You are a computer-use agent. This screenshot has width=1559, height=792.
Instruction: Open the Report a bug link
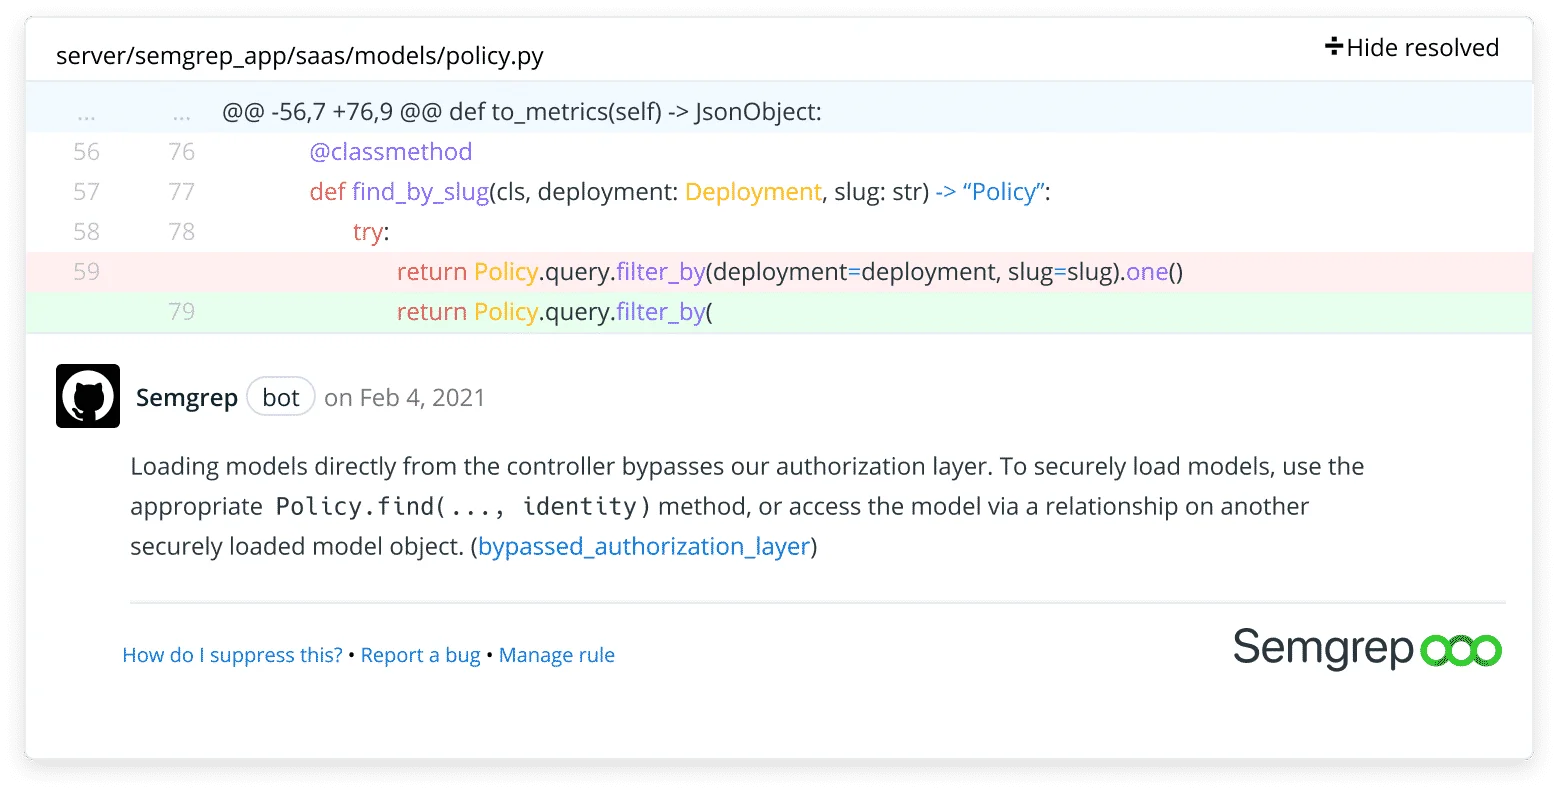click(420, 654)
